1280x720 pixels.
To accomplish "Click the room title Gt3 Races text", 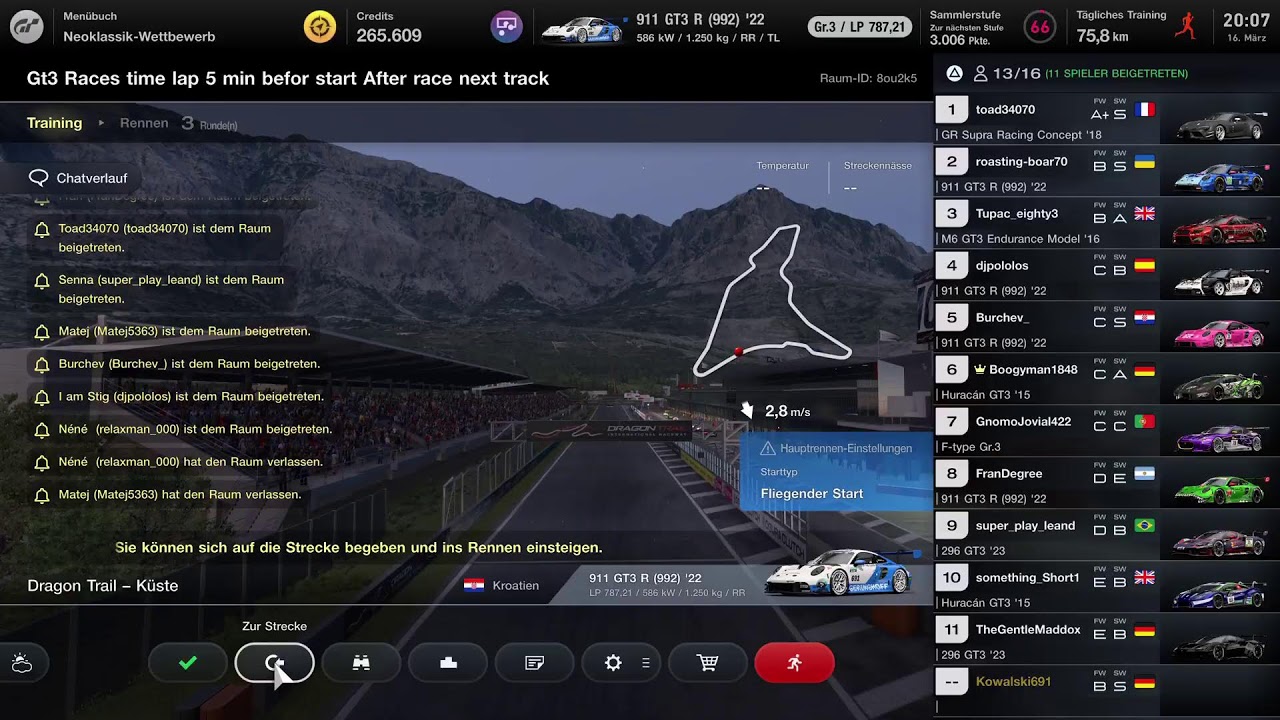I will [x=288, y=78].
